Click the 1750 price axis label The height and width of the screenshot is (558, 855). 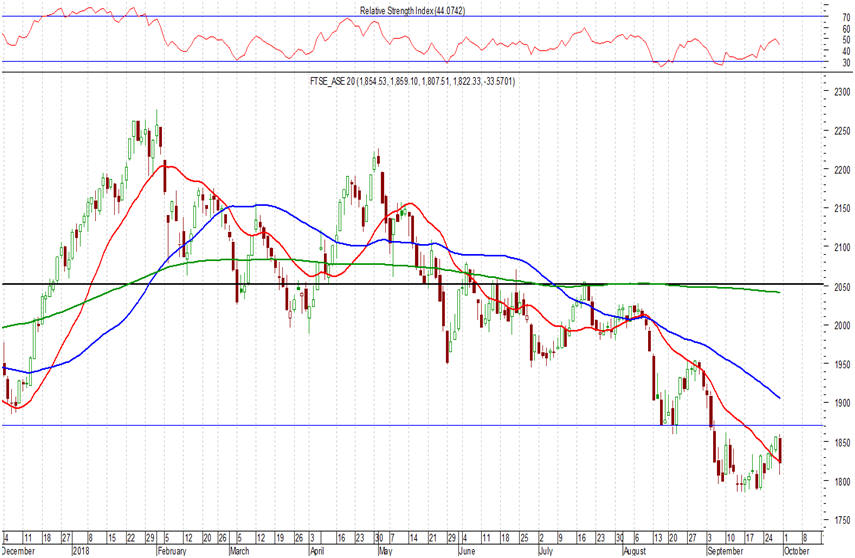pyautogui.click(x=842, y=520)
